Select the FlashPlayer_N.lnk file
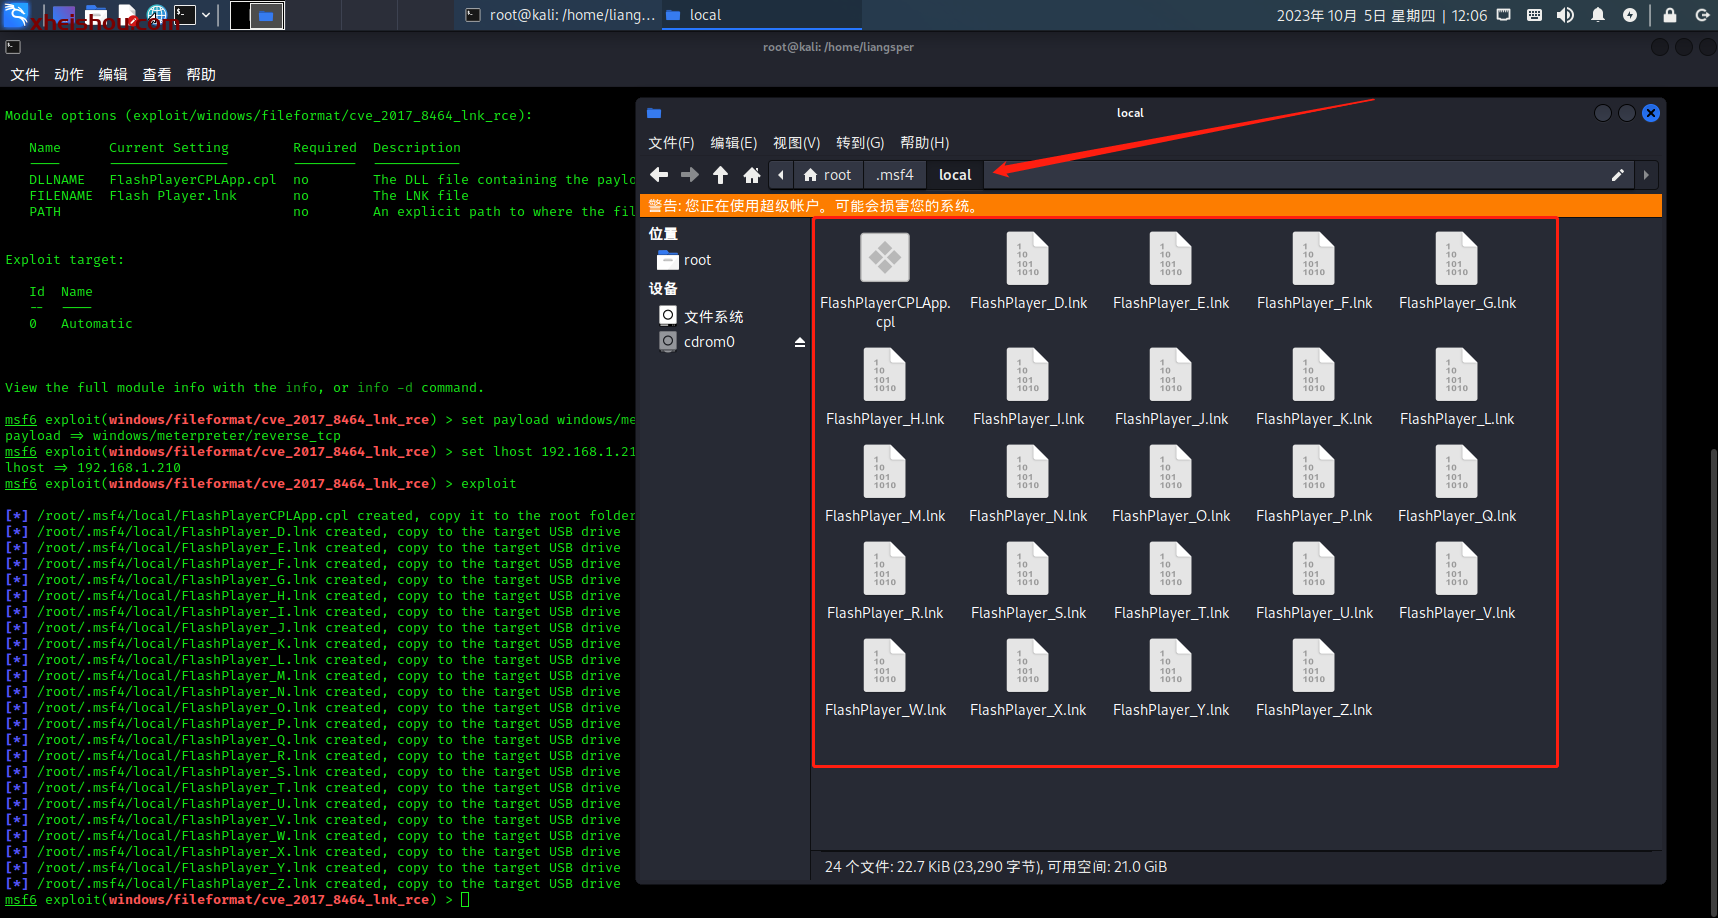The height and width of the screenshot is (918, 1718). click(x=1028, y=485)
